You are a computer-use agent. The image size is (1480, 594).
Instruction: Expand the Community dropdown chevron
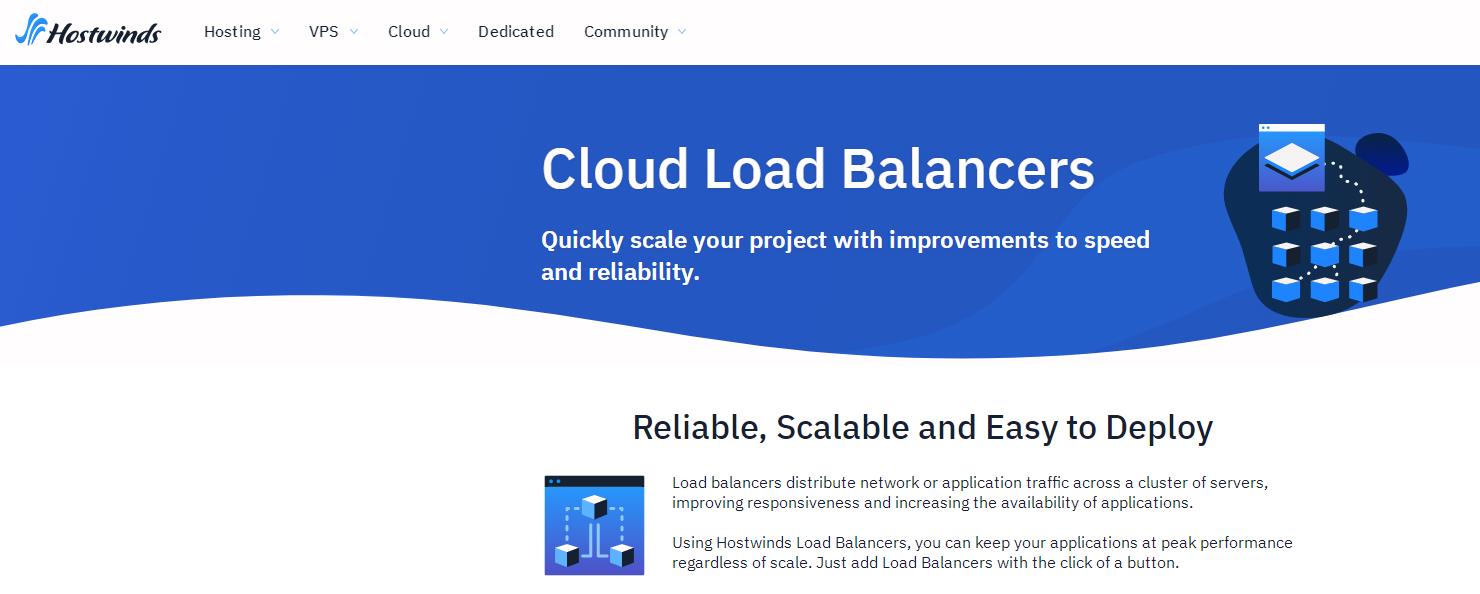click(x=682, y=32)
